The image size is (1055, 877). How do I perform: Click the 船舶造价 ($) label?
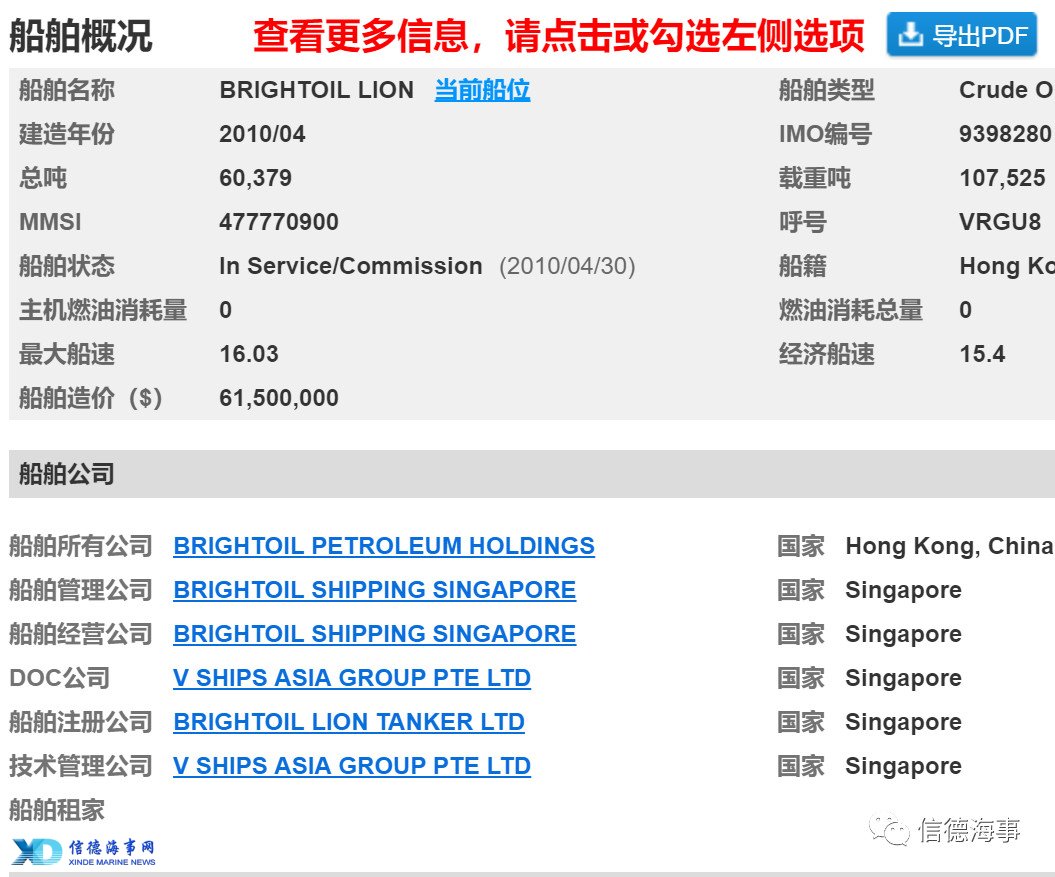[x=90, y=398]
